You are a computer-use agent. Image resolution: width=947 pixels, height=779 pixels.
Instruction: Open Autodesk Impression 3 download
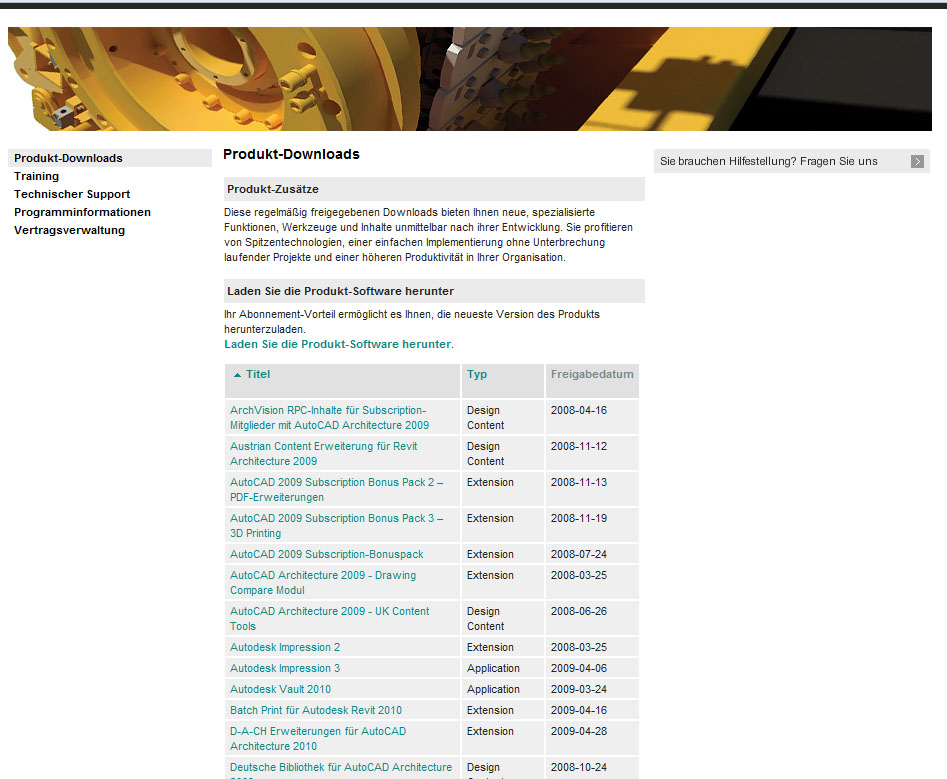point(284,668)
